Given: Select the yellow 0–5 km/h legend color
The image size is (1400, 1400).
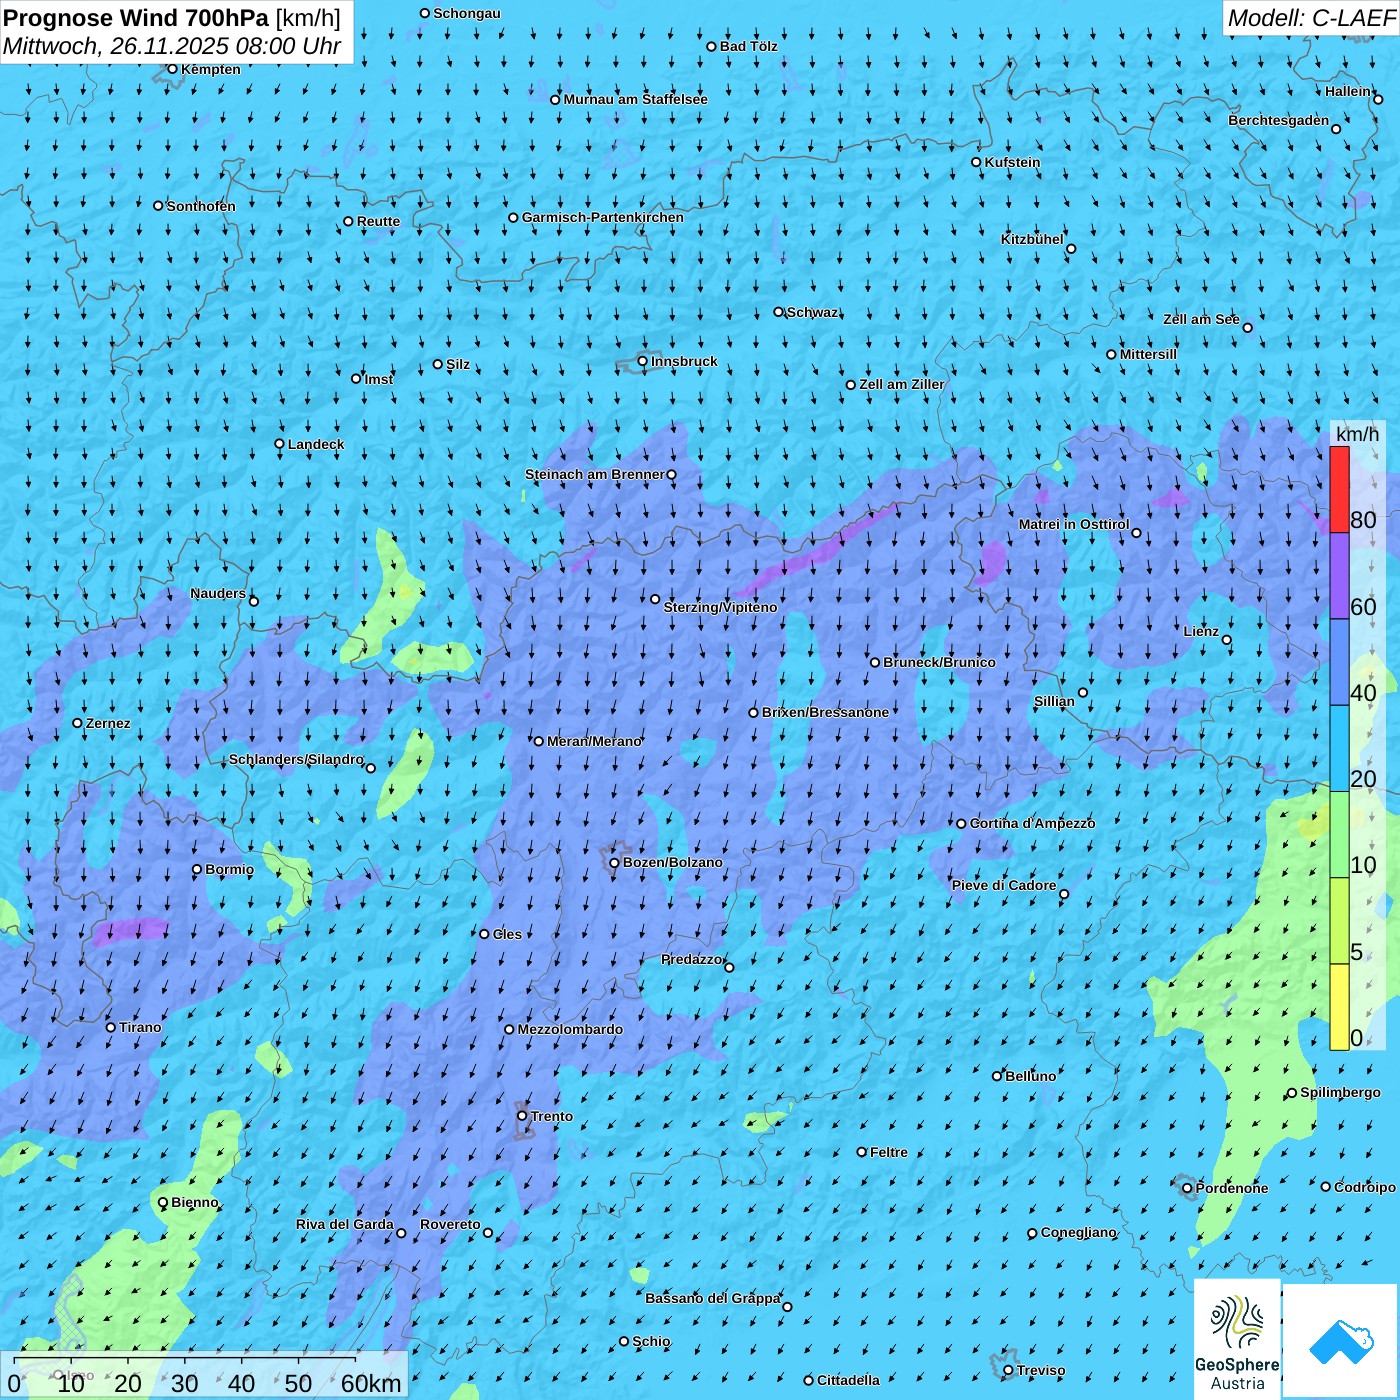Looking at the screenshot, I should [x=1339, y=1007].
